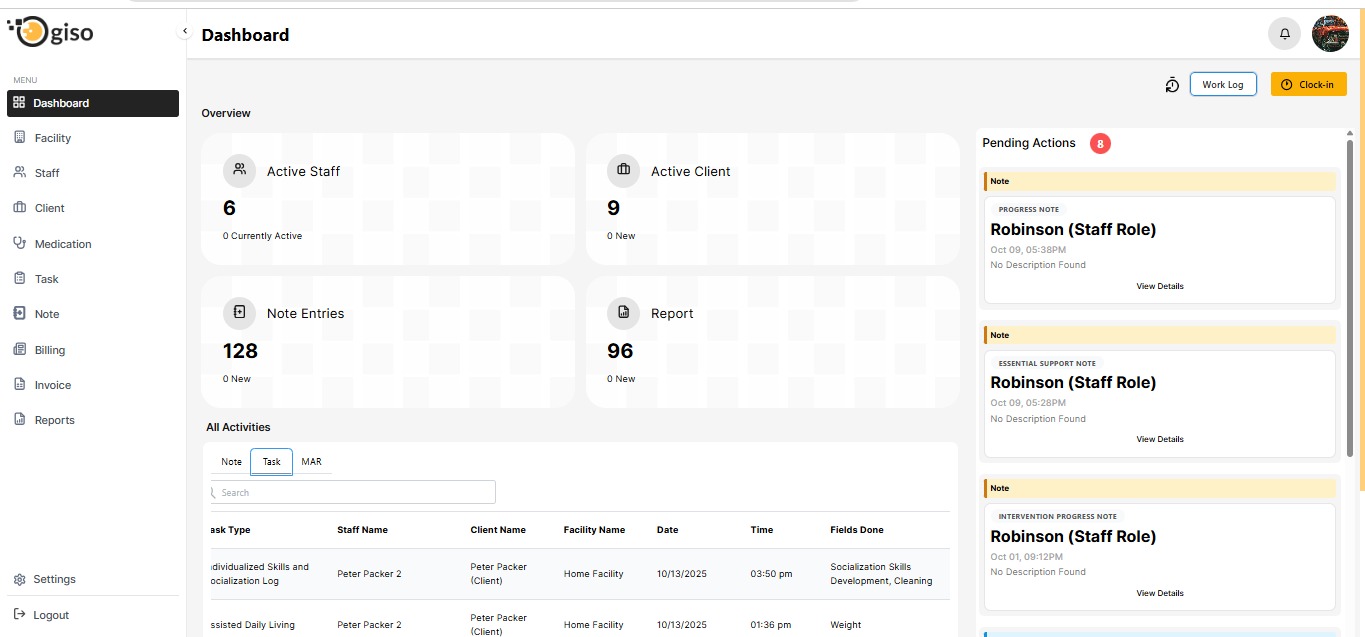Click the Active Staff people icon
1365x637 pixels.
tap(239, 170)
